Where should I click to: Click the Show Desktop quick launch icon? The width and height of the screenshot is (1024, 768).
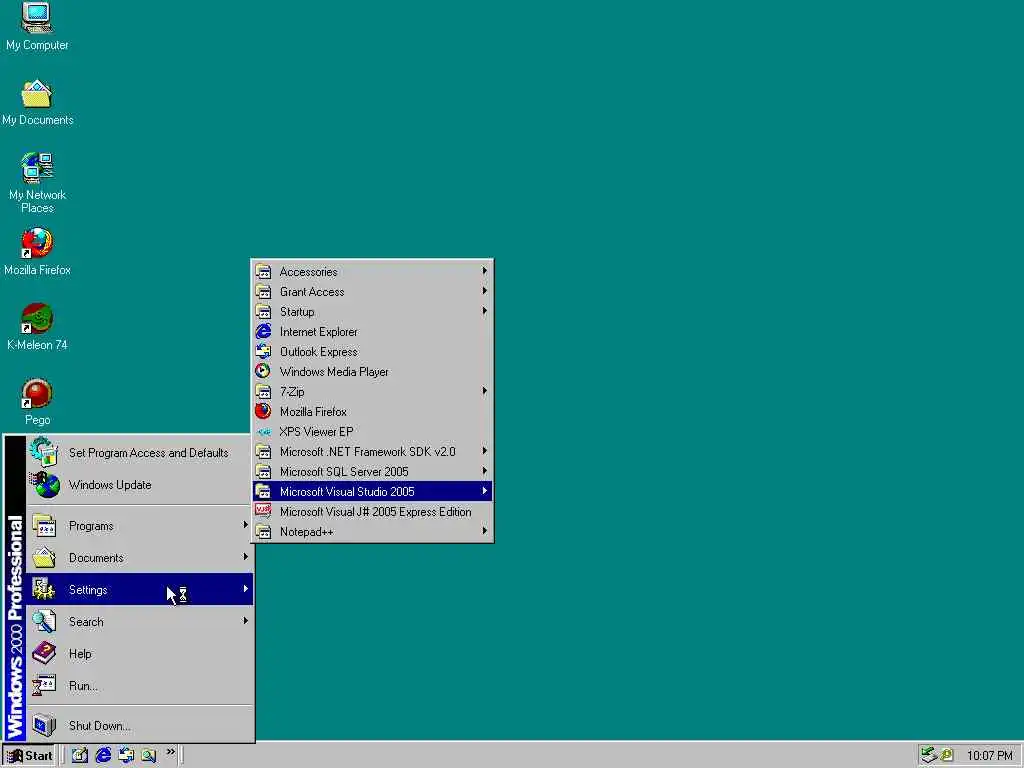(x=80, y=755)
